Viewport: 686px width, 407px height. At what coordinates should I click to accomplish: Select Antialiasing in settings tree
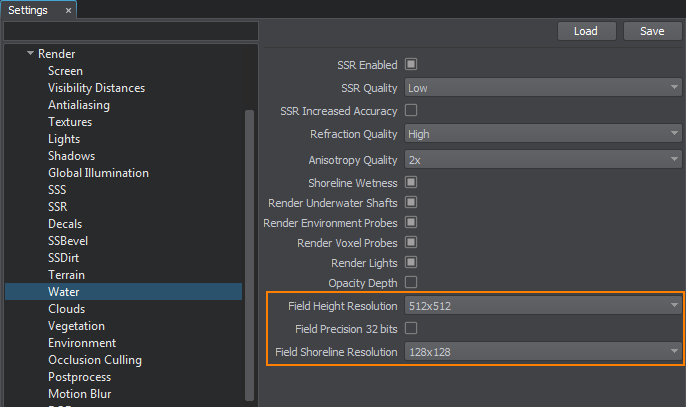point(79,105)
